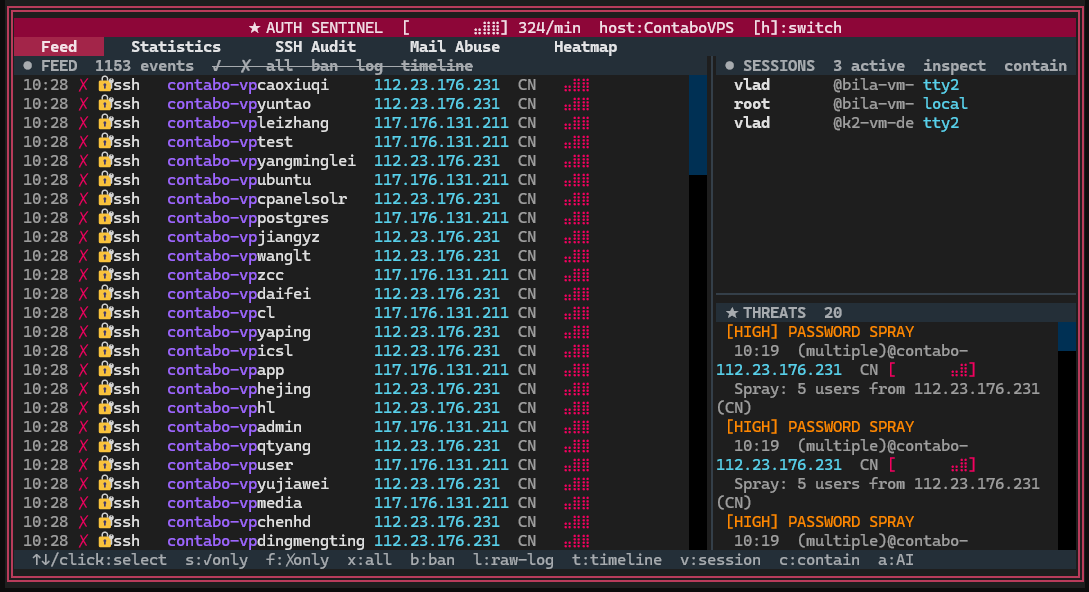Switch to the Heatmap tab
1089x592 pixels.
584,46
